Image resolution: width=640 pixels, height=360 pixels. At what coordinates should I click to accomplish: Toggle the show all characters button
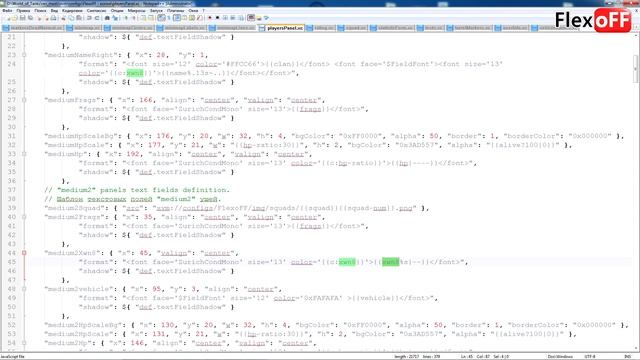click(x=169, y=18)
